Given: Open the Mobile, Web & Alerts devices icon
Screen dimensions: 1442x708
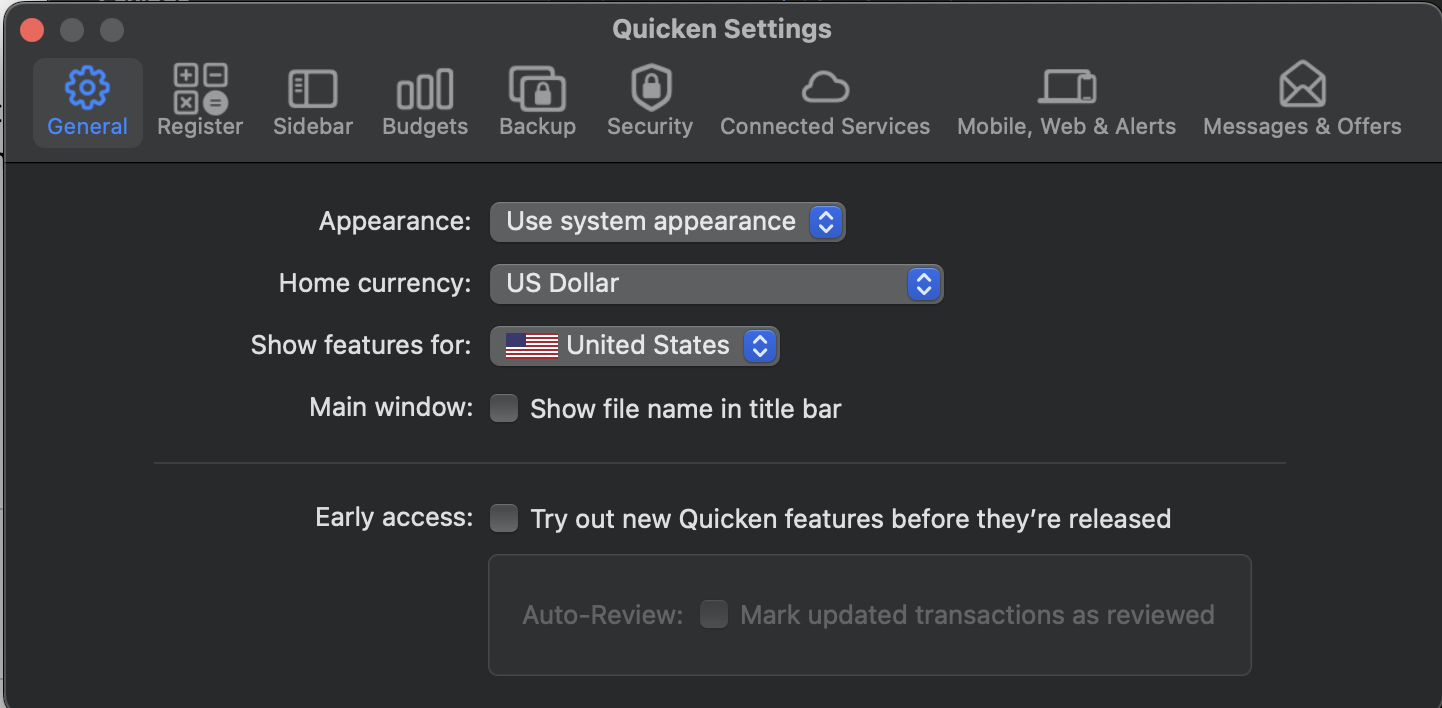Looking at the screenshot, I should tap(1067, 87).
